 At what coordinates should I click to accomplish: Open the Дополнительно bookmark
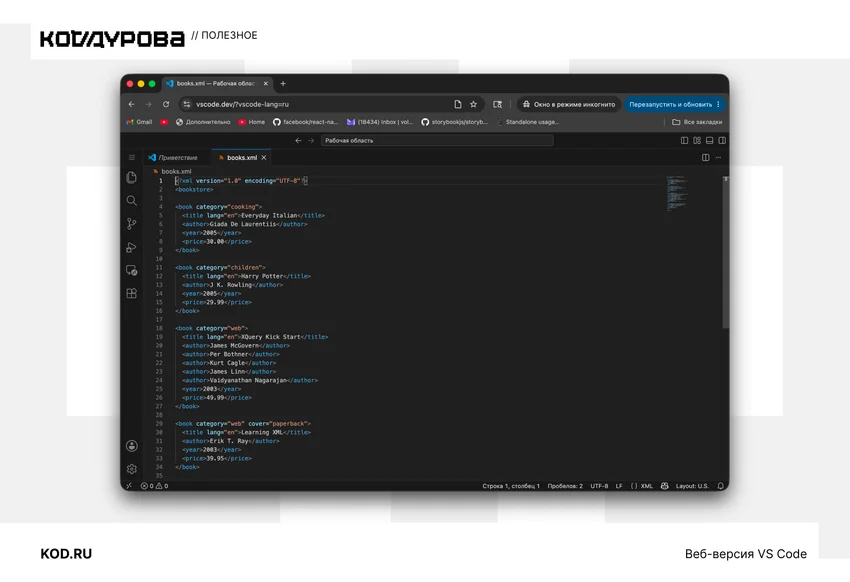[x=203, y=122]
